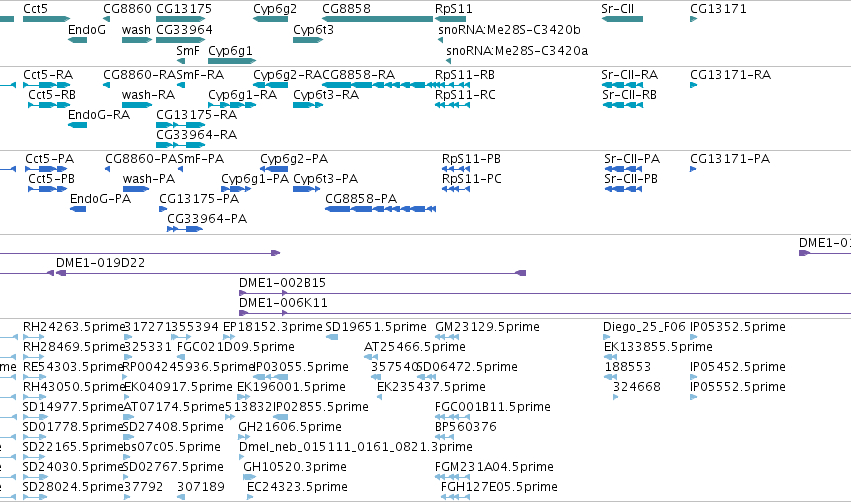Screen dimensions: 851x502
Task: Click EST RH28469.5prime
Action: (34, 357)
